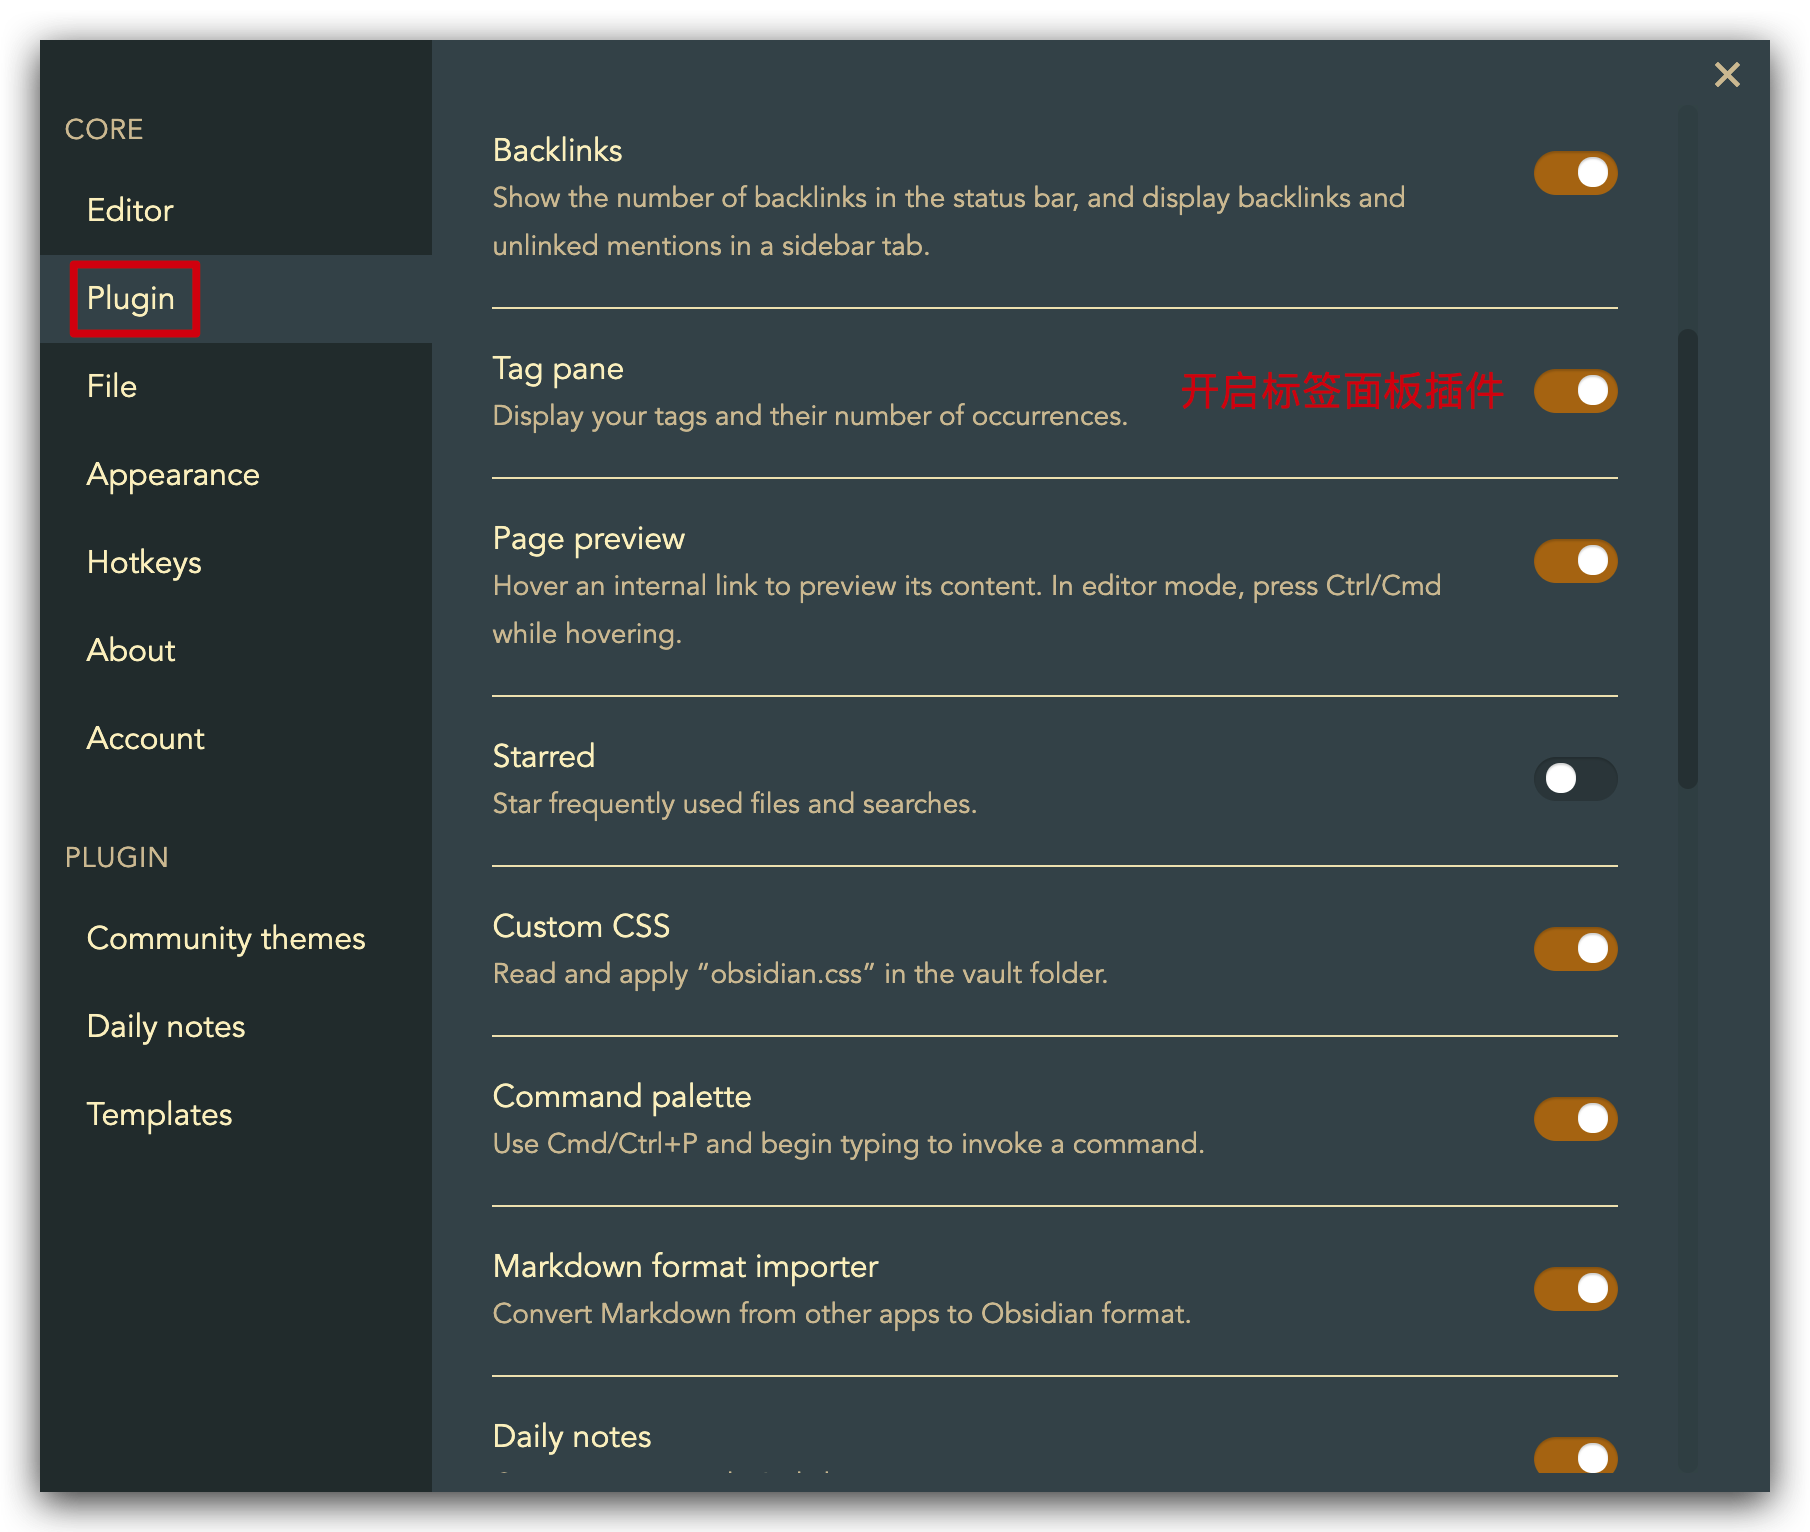Image resolution: width=1810 pixels, height=1532 pixels.
Task: Open Daily notes options in the sidebar
Action: 236,1027
